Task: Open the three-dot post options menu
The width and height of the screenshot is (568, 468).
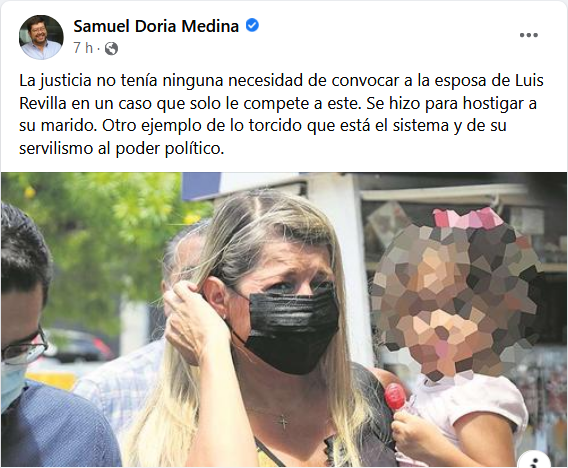Action: [x=529, y=35]
